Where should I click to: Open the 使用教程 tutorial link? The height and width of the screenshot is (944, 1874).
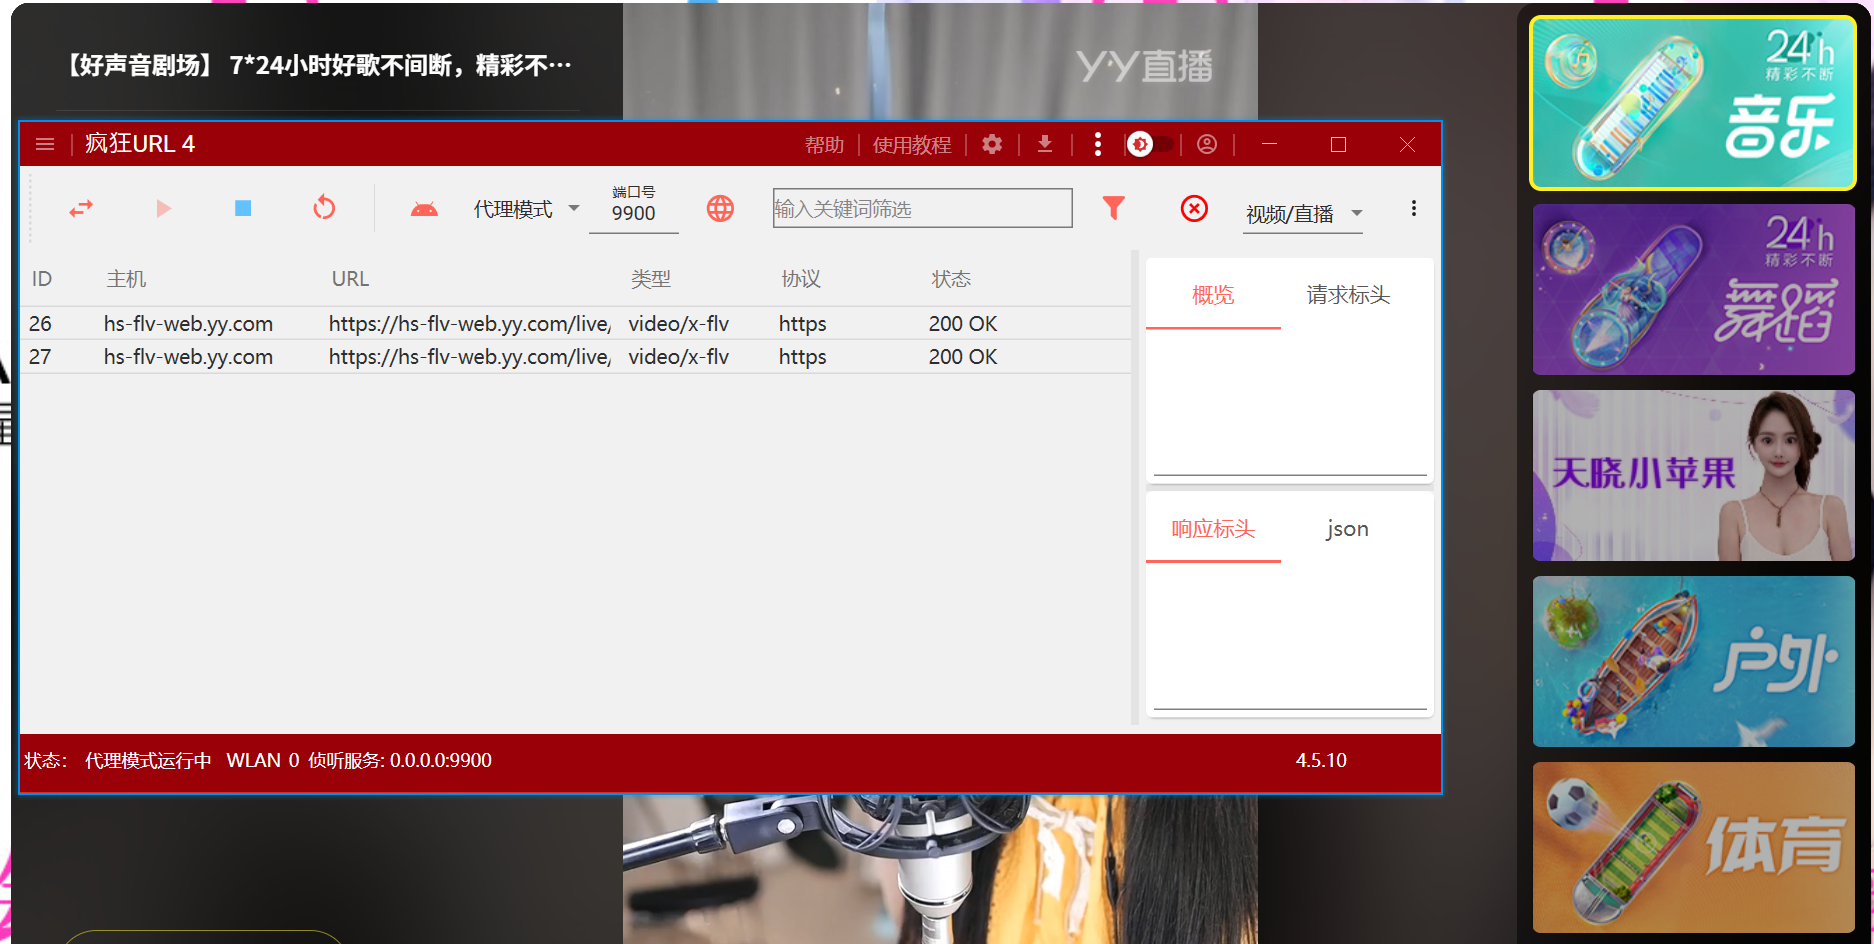911,145
